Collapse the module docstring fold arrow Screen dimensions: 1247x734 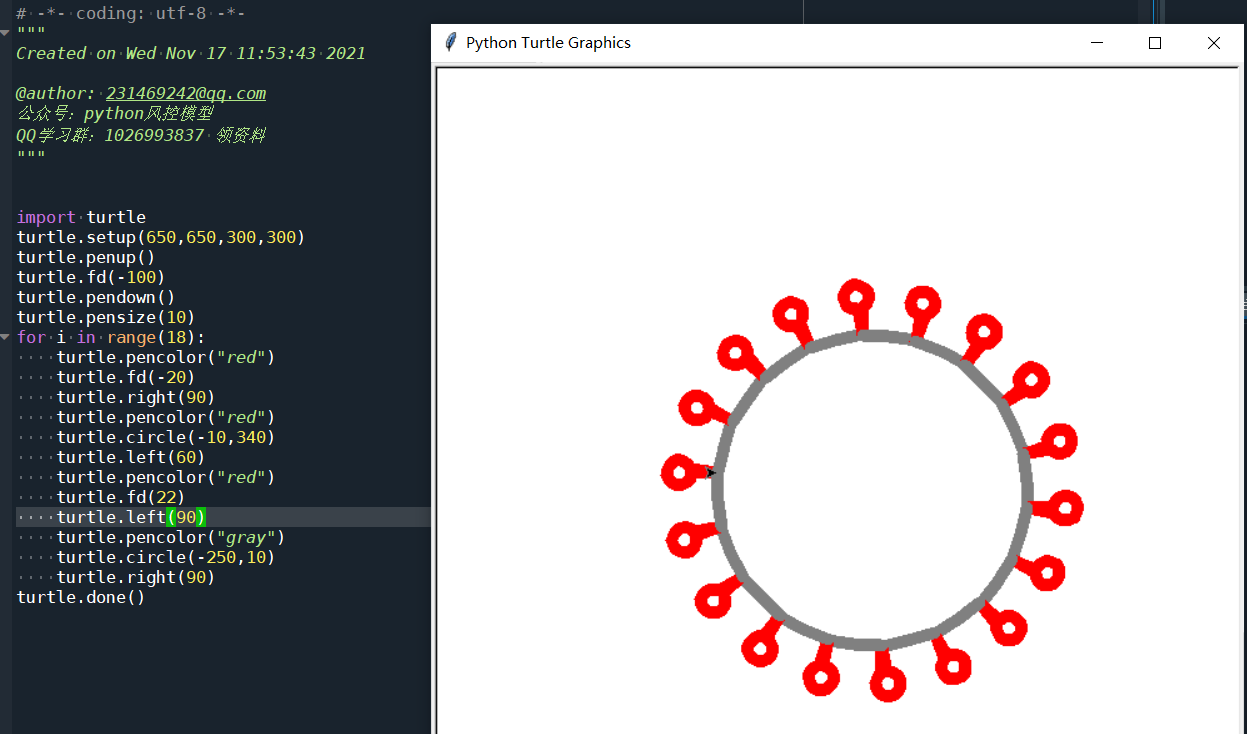pos(4,31)
